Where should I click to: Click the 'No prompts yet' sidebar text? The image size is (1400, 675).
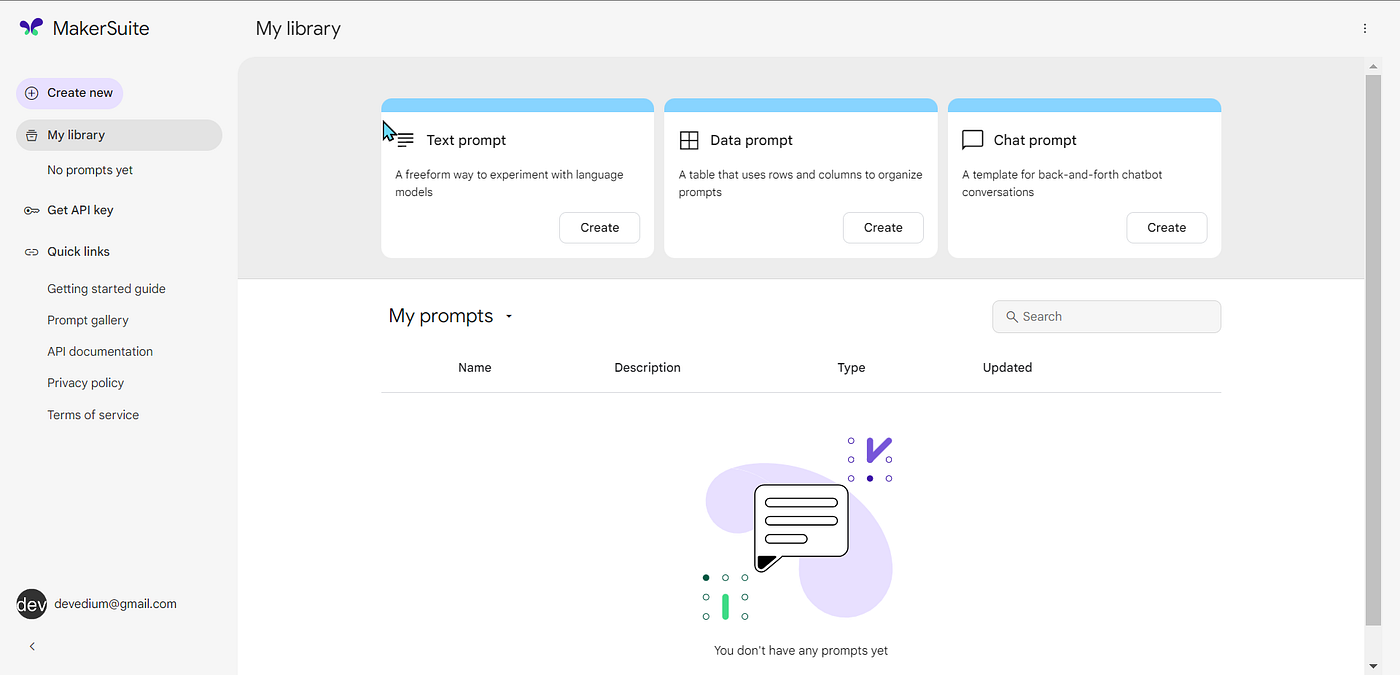tap(90, 170)
